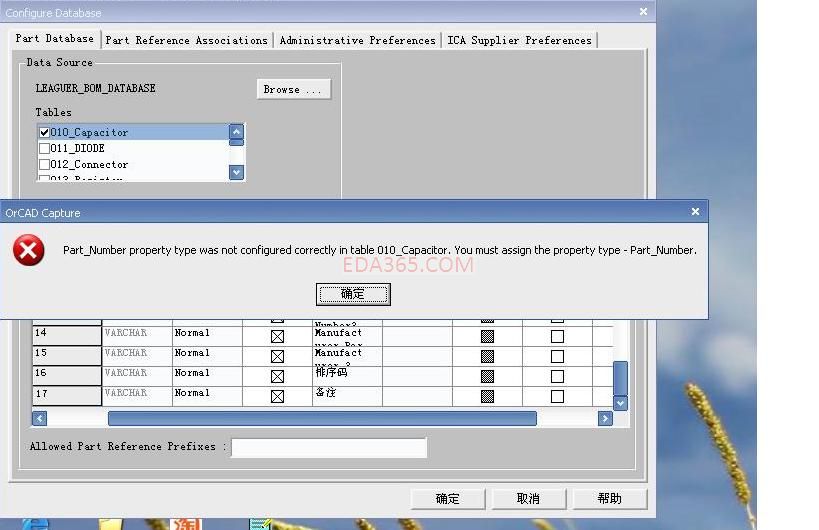Screen dimensions: 819x530
Task: Select row header 14 in property grid
Action: (x=67, y=336)
